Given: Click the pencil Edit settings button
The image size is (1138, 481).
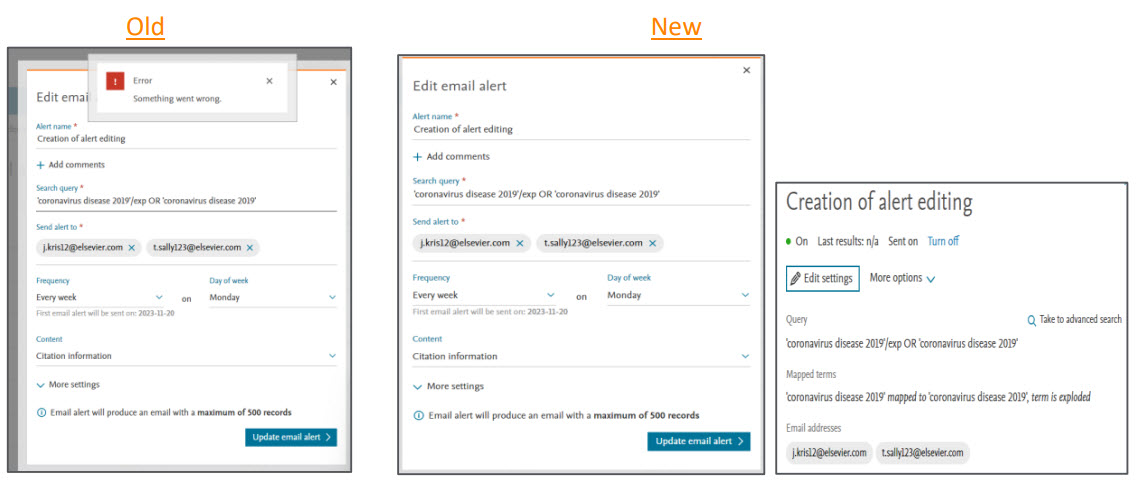Looking at the screenshot, I should [822, 278].
